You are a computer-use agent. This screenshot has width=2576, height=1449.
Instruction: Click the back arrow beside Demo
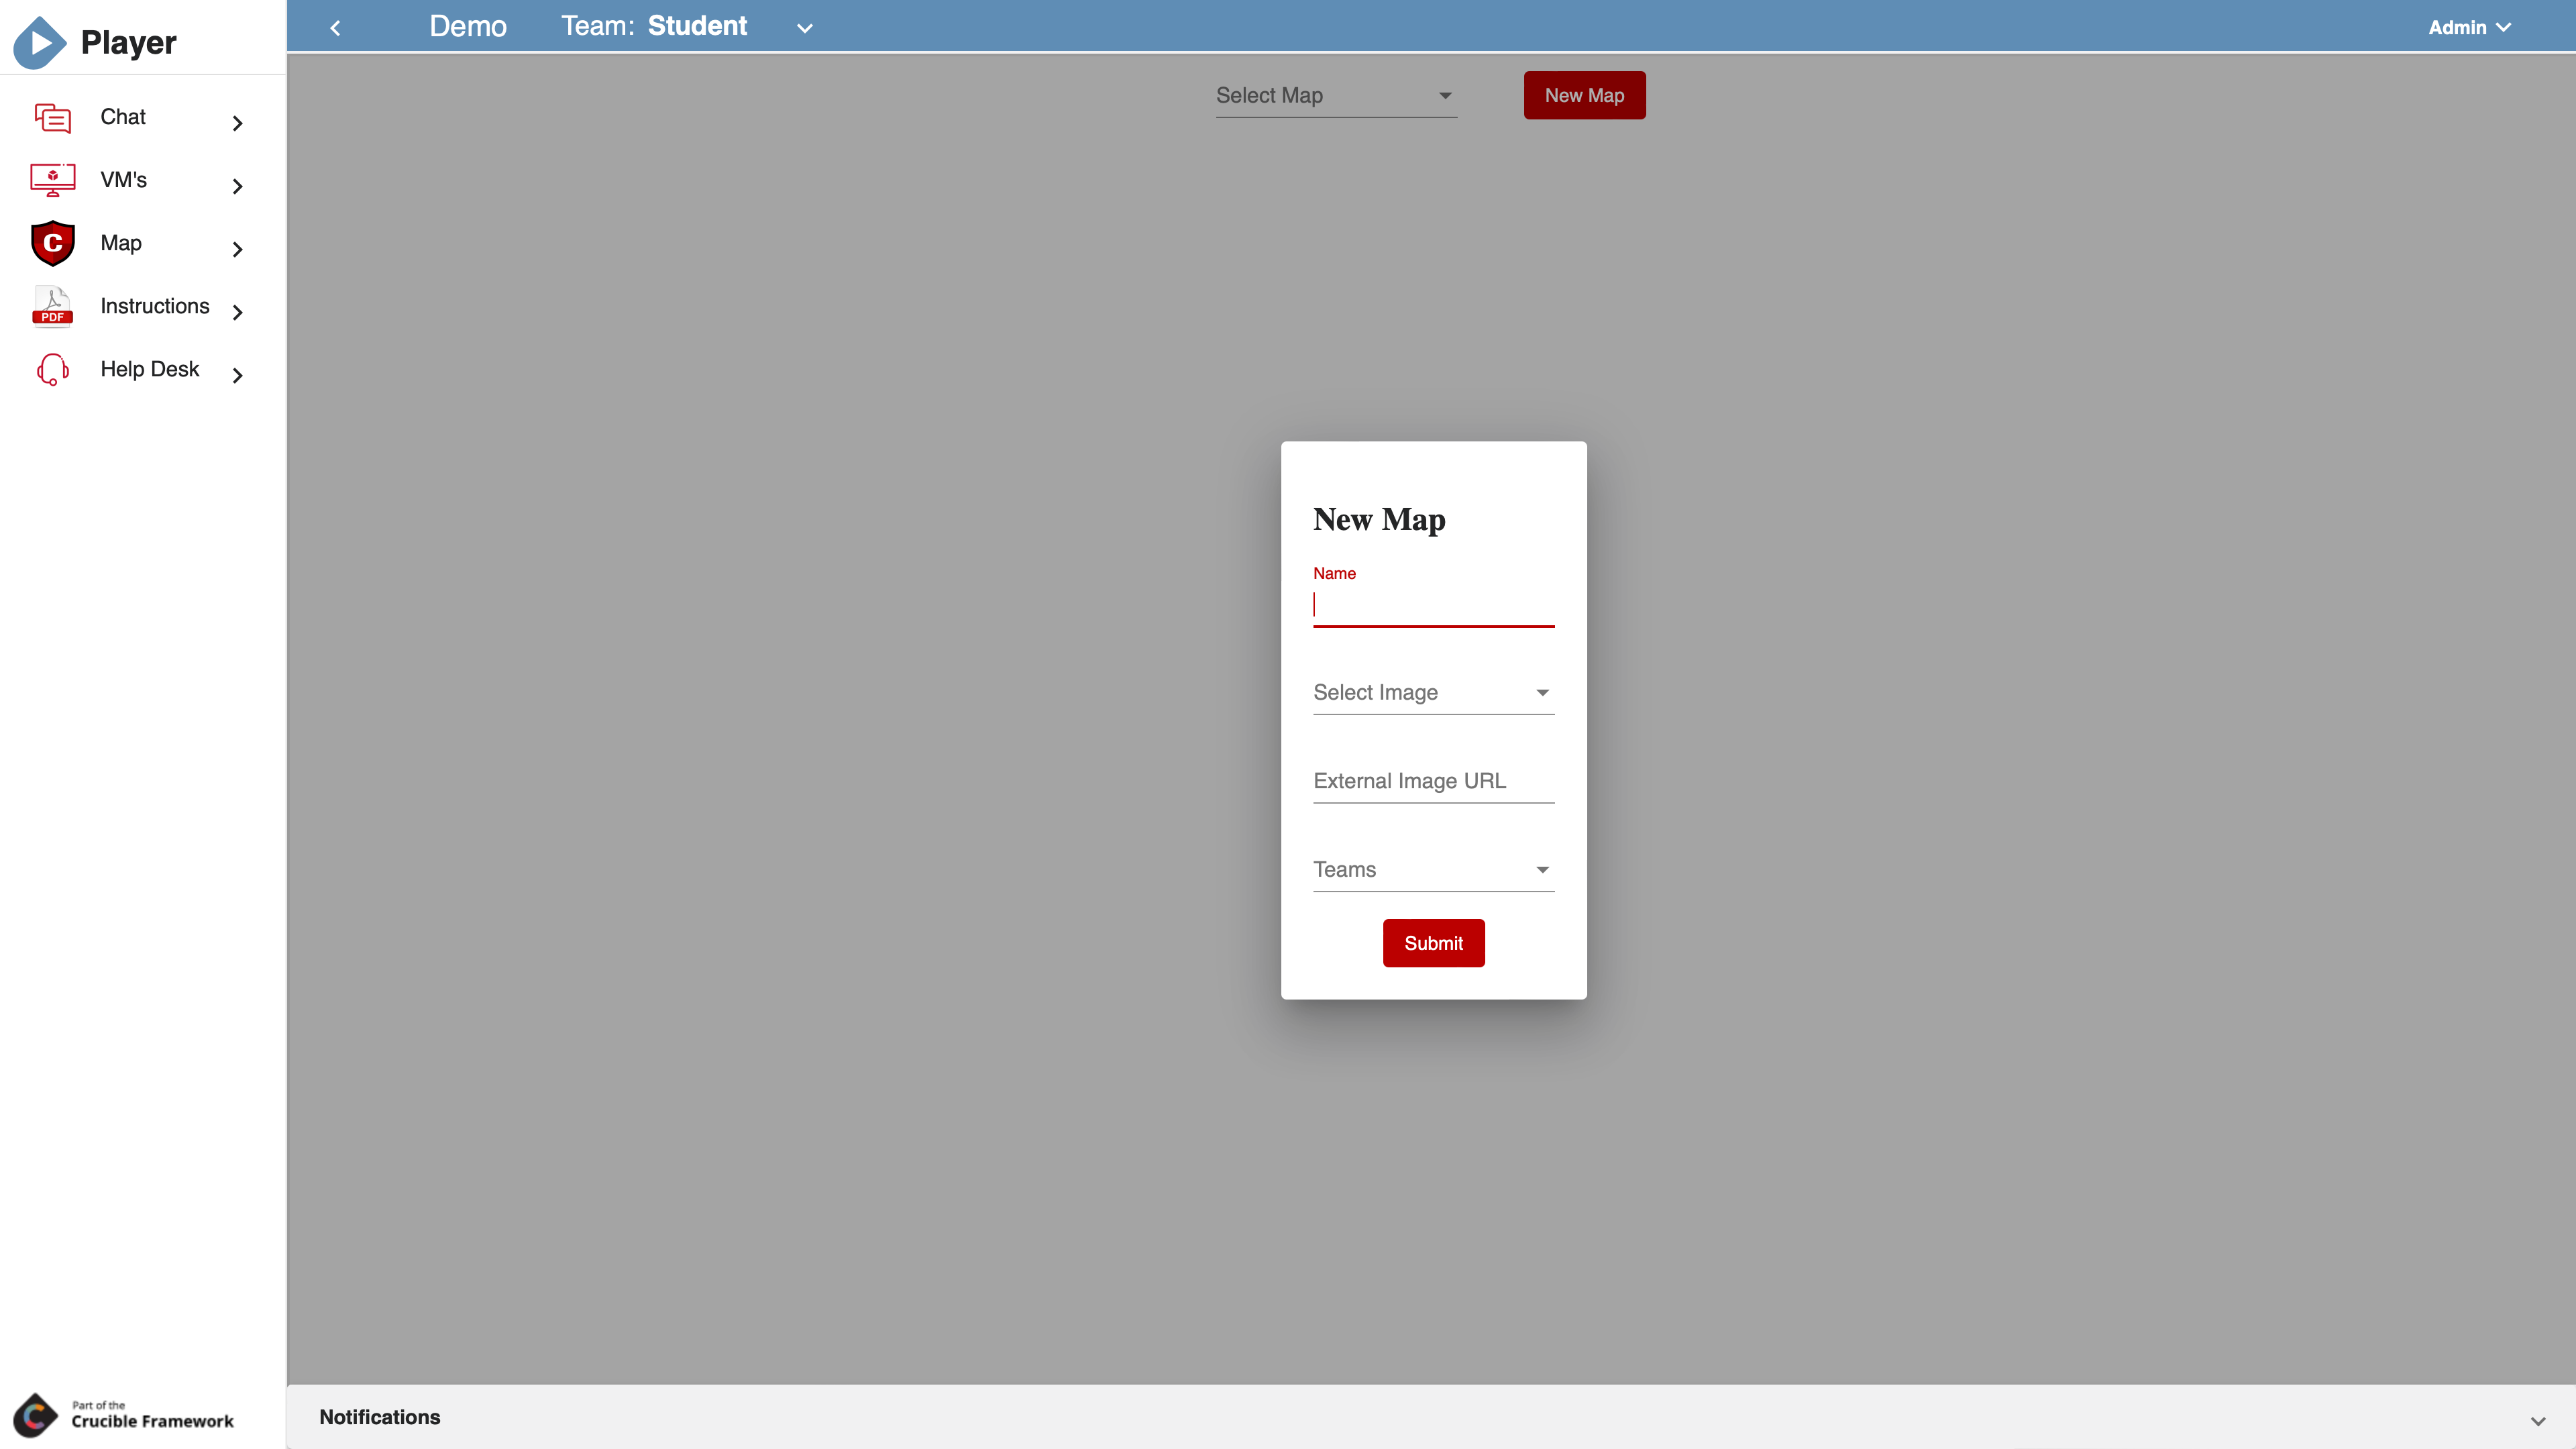pos(336,28)
